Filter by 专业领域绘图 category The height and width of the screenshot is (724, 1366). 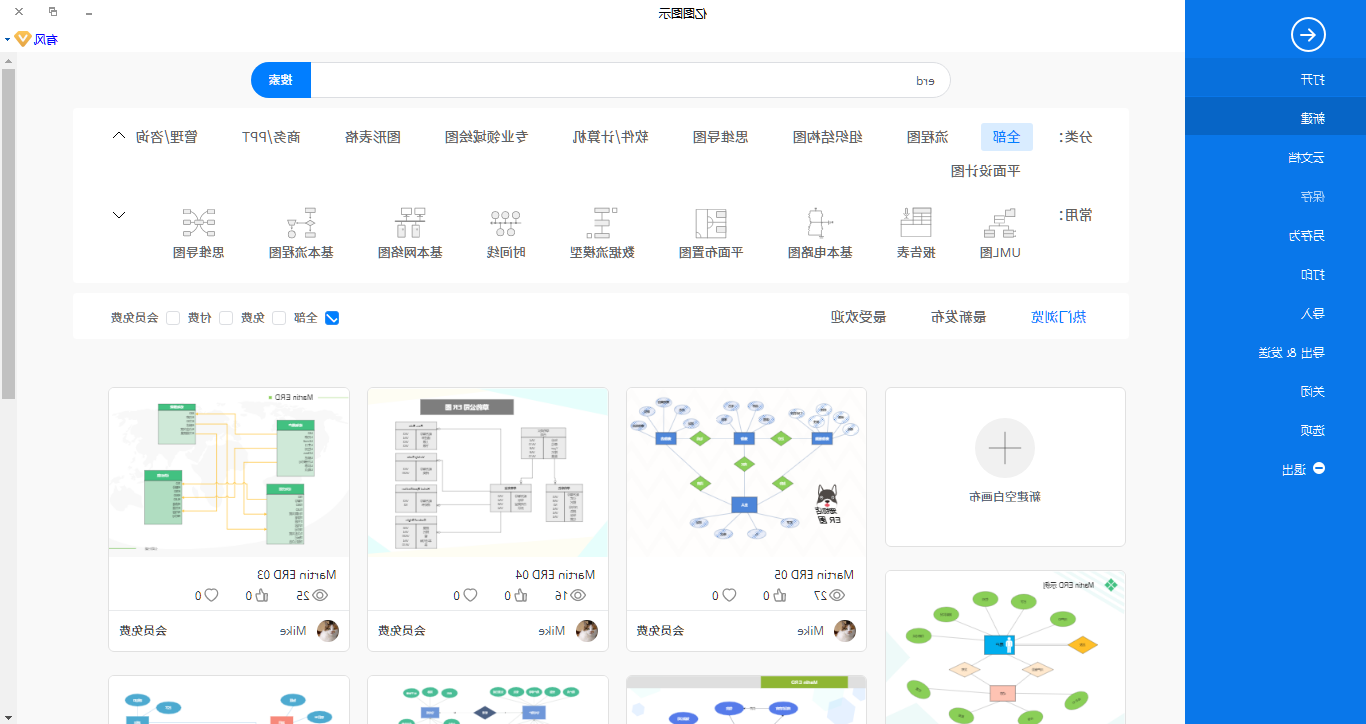click(486, 137)
